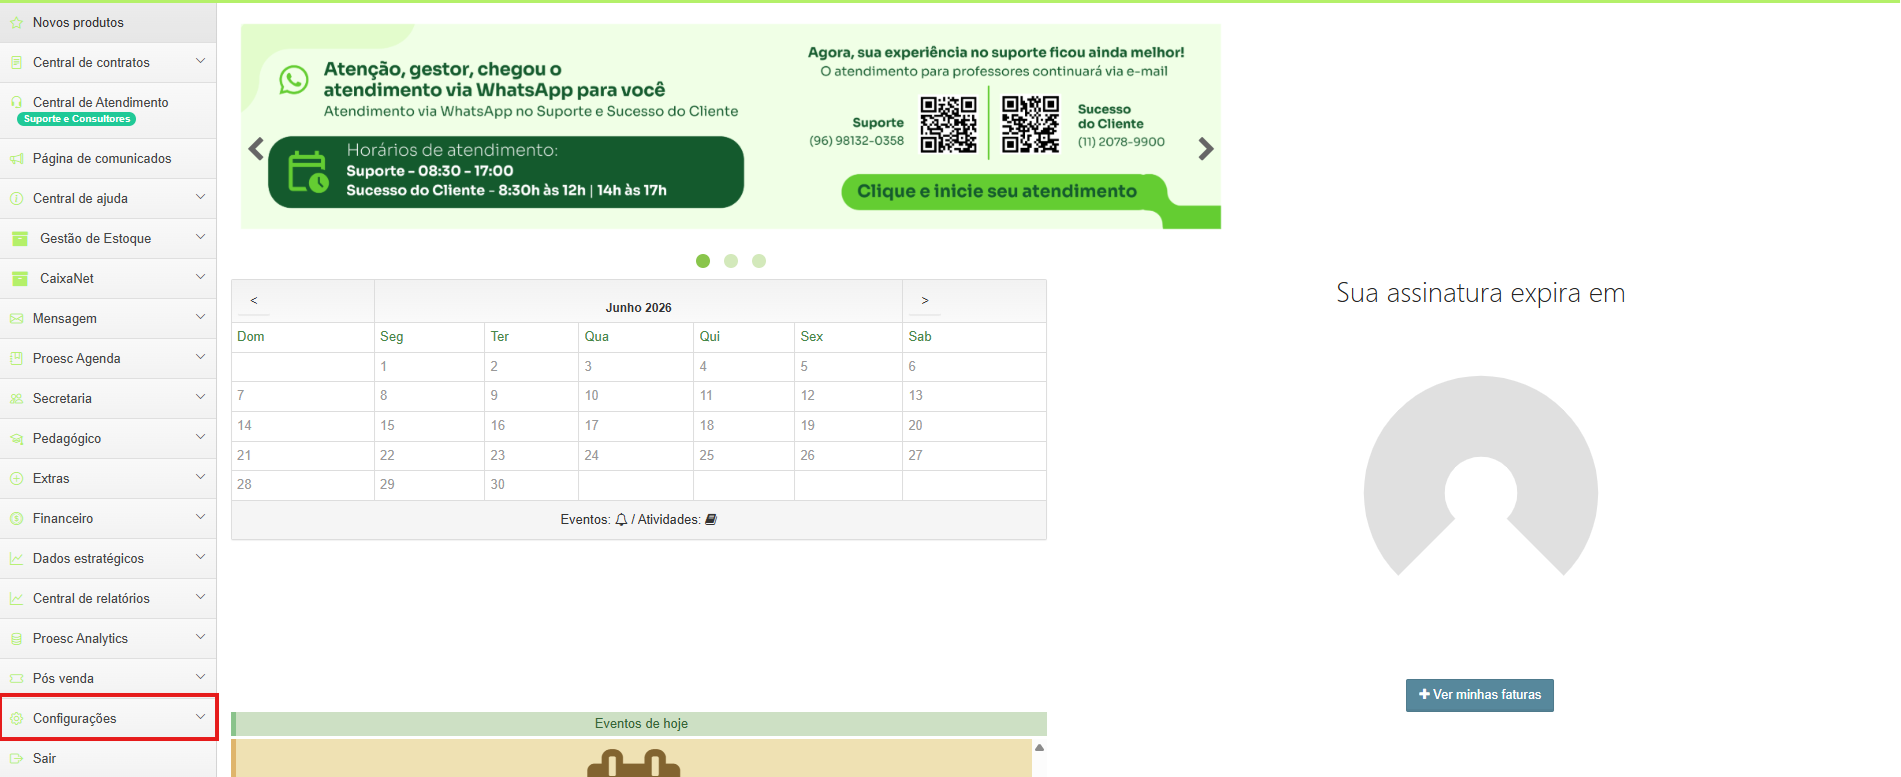Open Proesc Agenda menu item
1901x777 pixels.
point(108,358)
